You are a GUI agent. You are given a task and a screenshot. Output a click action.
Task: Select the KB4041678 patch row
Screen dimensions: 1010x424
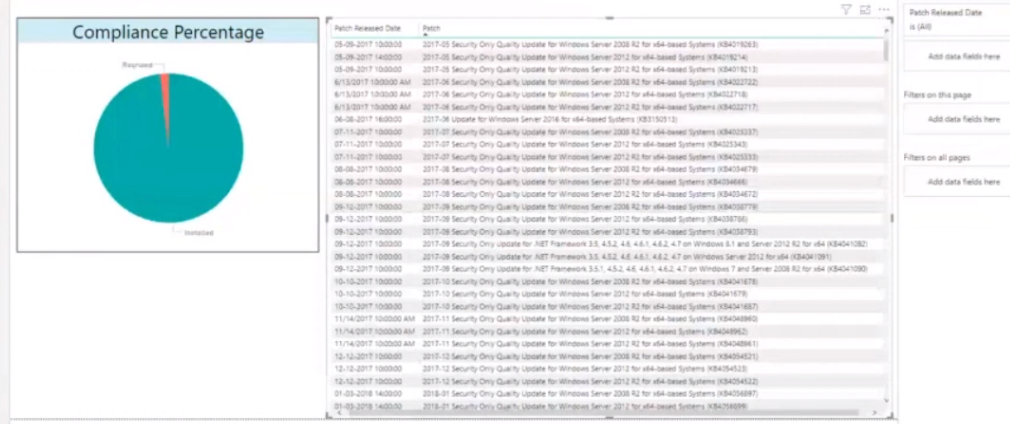click(608, 282)
